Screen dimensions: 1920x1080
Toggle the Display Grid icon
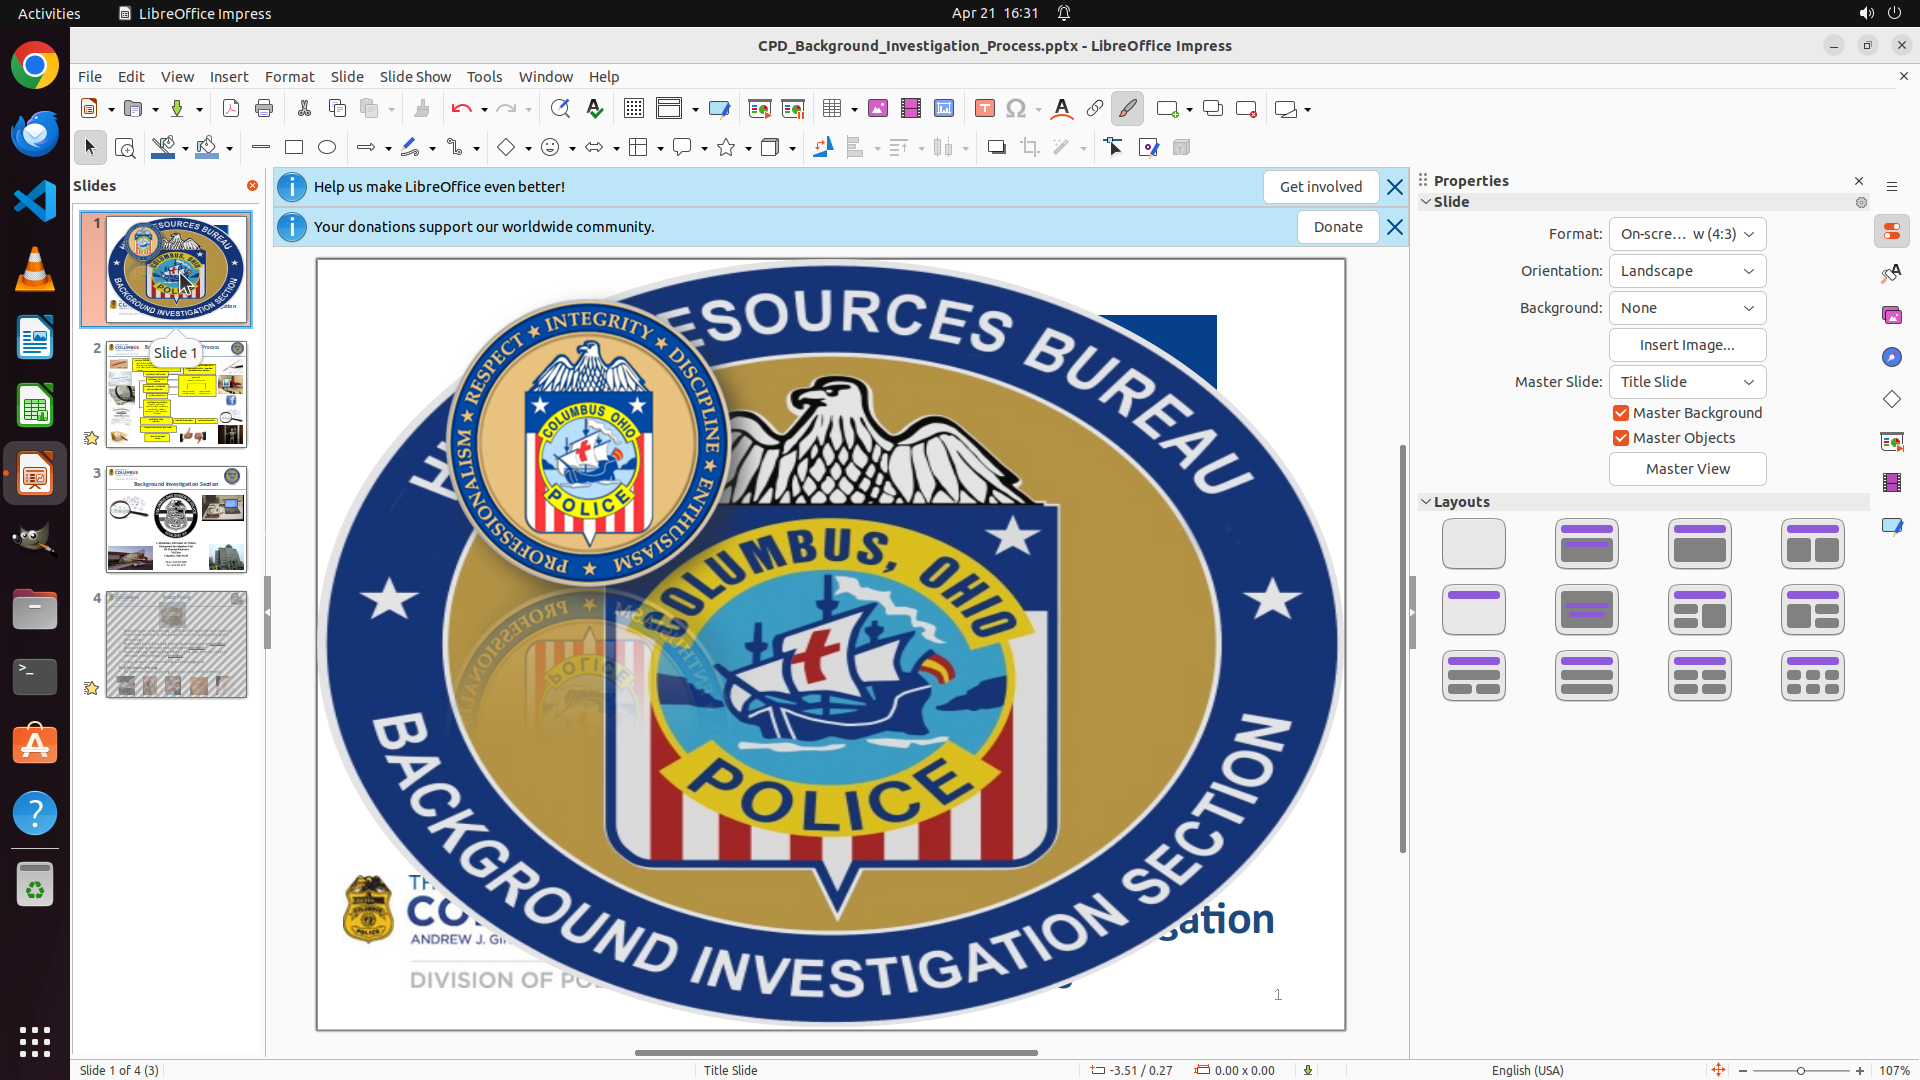[633, 109]
